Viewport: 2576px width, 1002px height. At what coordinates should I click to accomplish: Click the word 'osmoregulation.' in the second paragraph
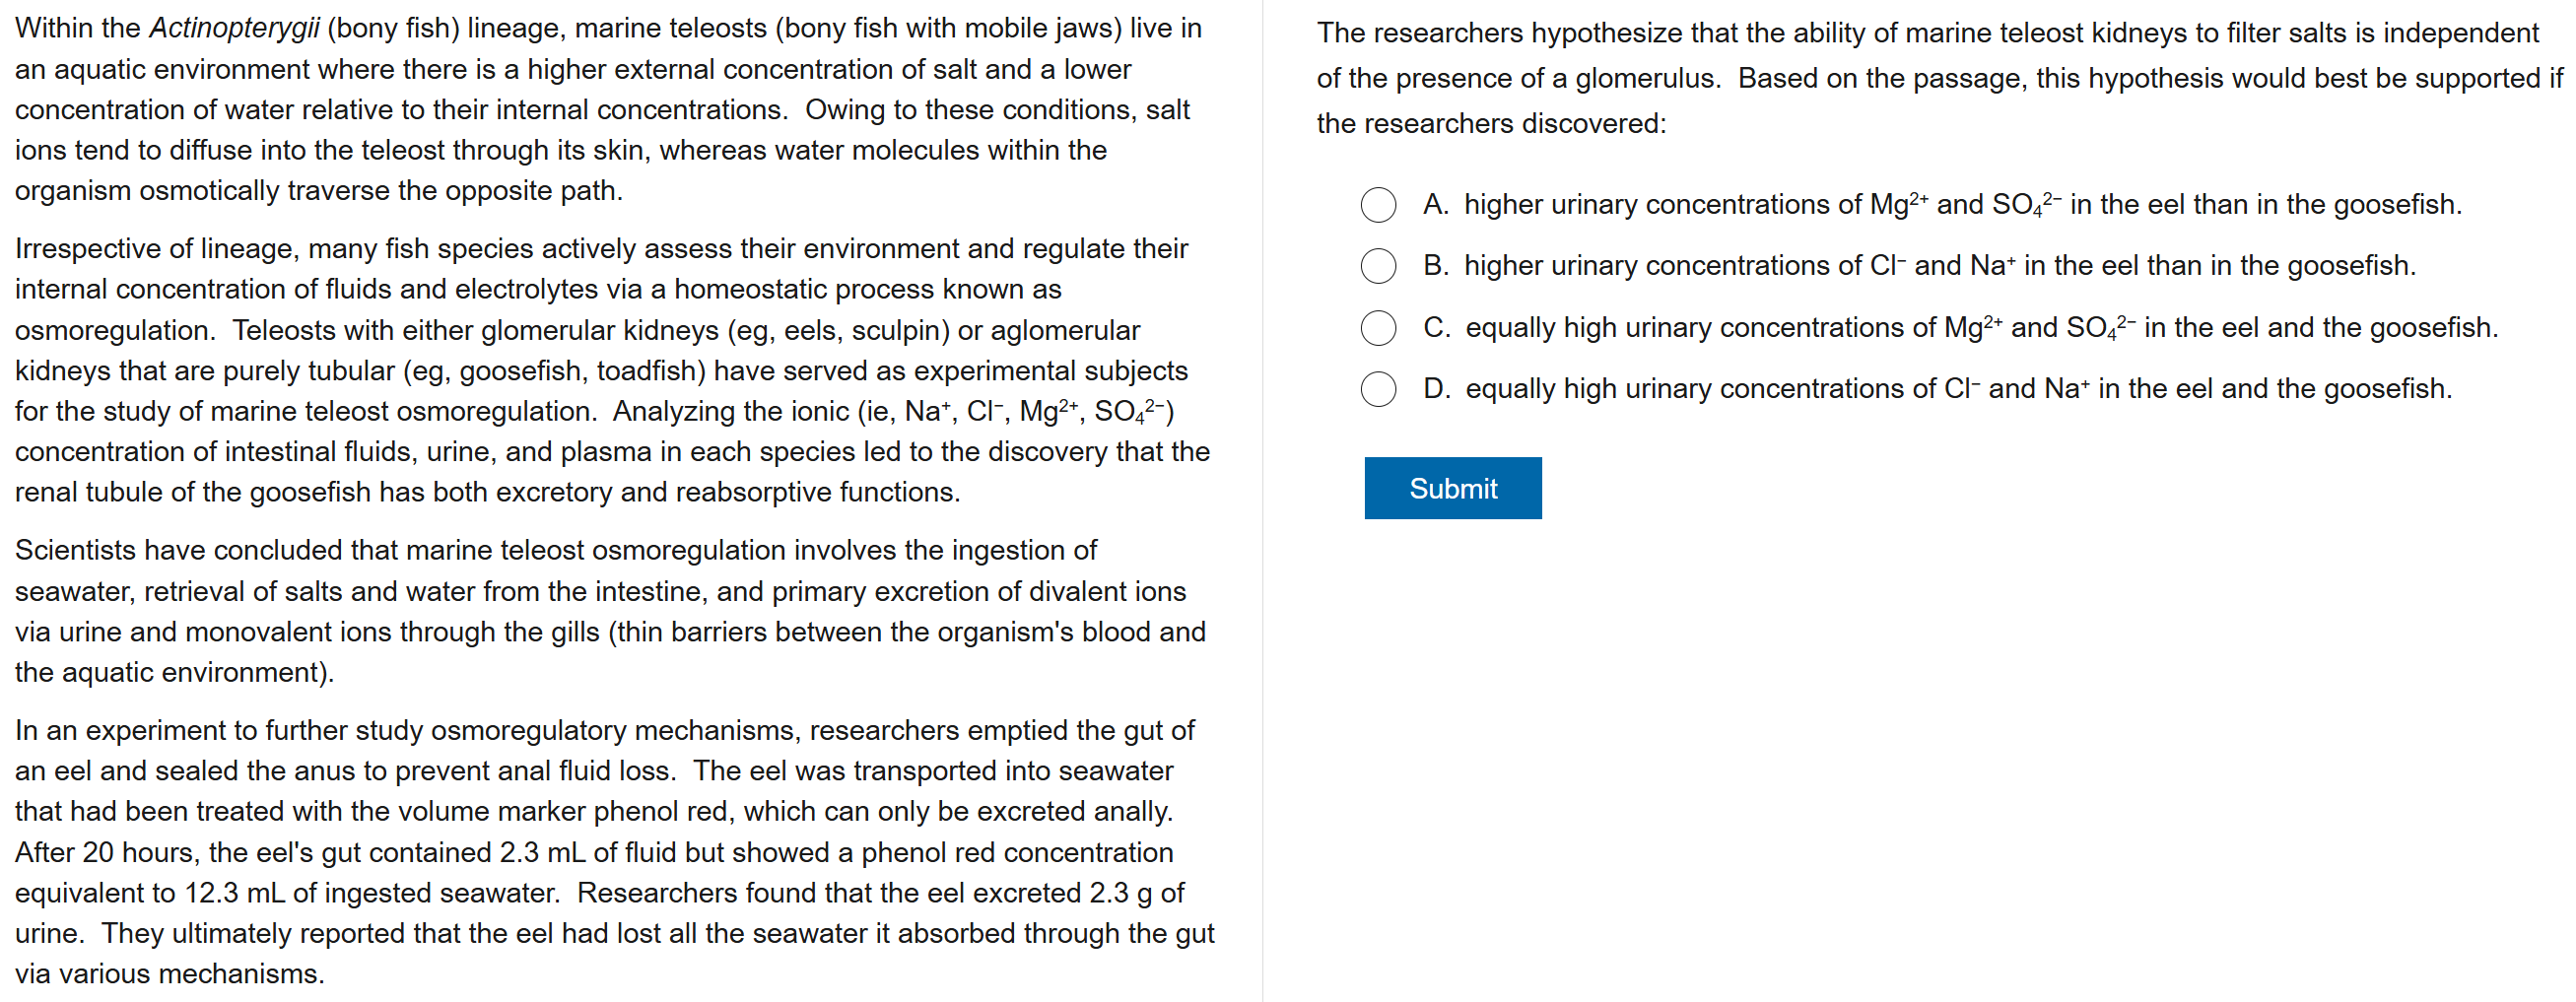(115, 330)
